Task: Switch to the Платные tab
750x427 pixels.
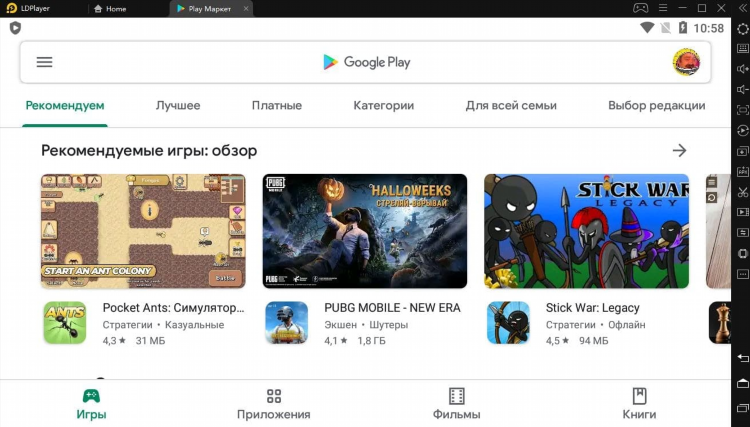Action: pos(277,106)
